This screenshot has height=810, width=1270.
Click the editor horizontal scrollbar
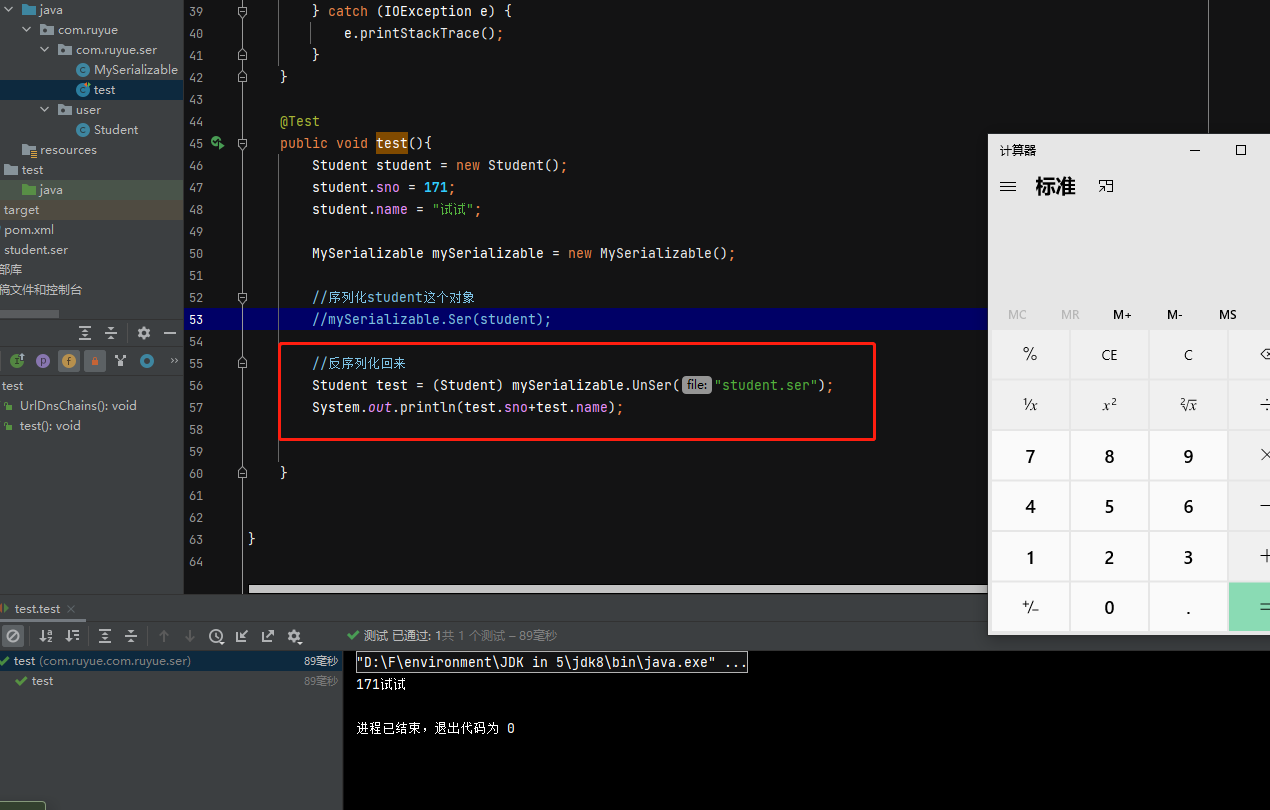pyautogui.click(x=600, y=589)
